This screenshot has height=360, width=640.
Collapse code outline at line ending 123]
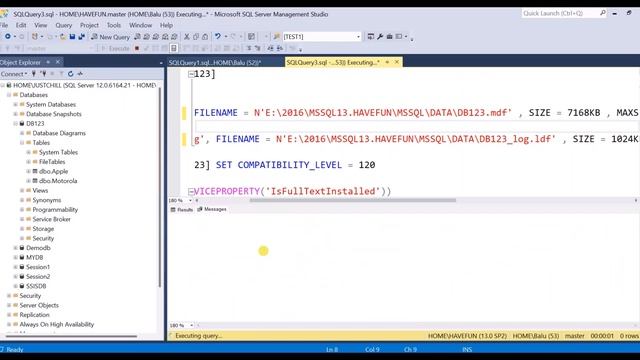(191, 74)
